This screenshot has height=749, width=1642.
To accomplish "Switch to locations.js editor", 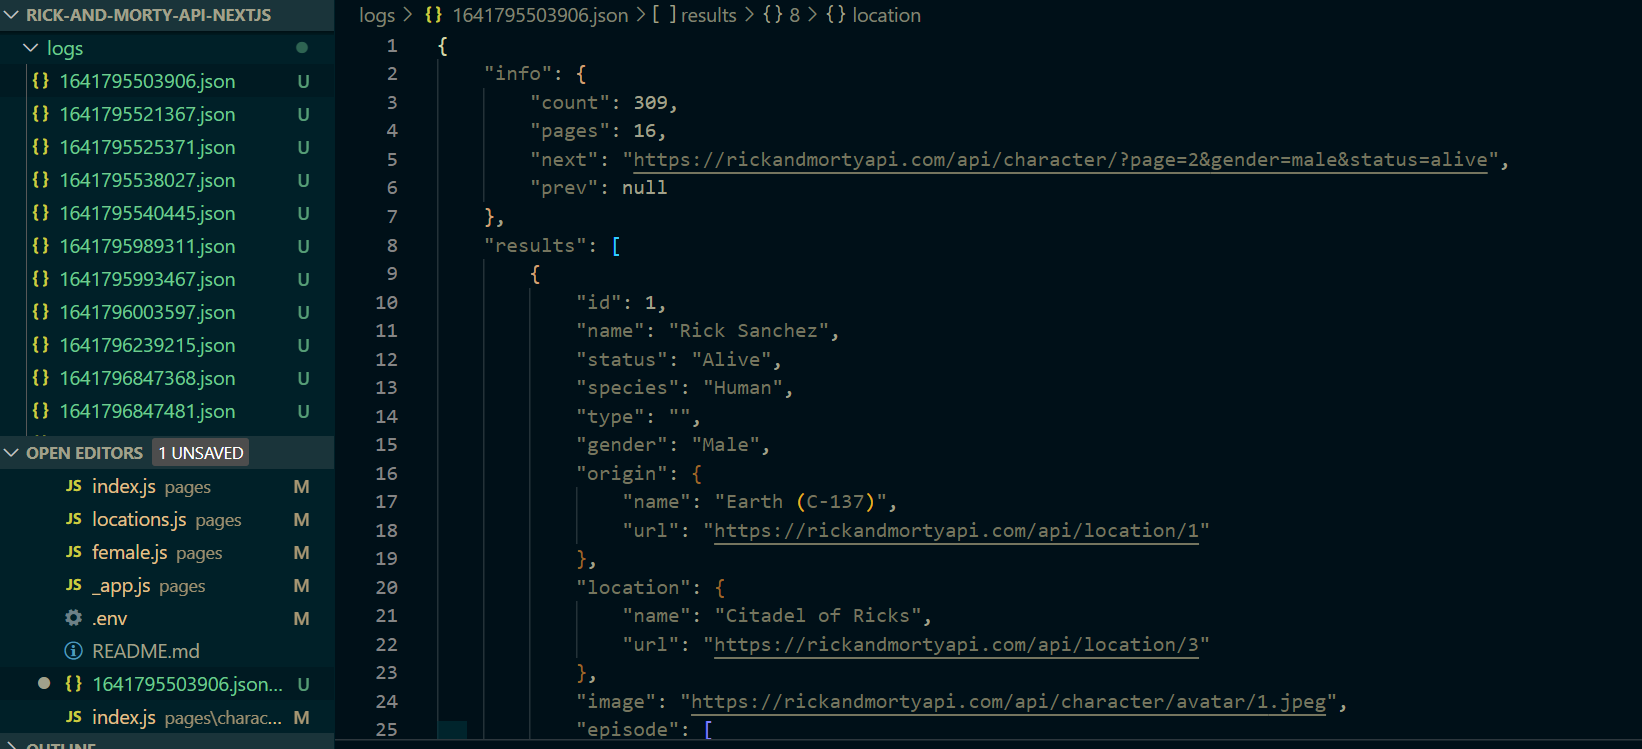I will coord(167,519).
